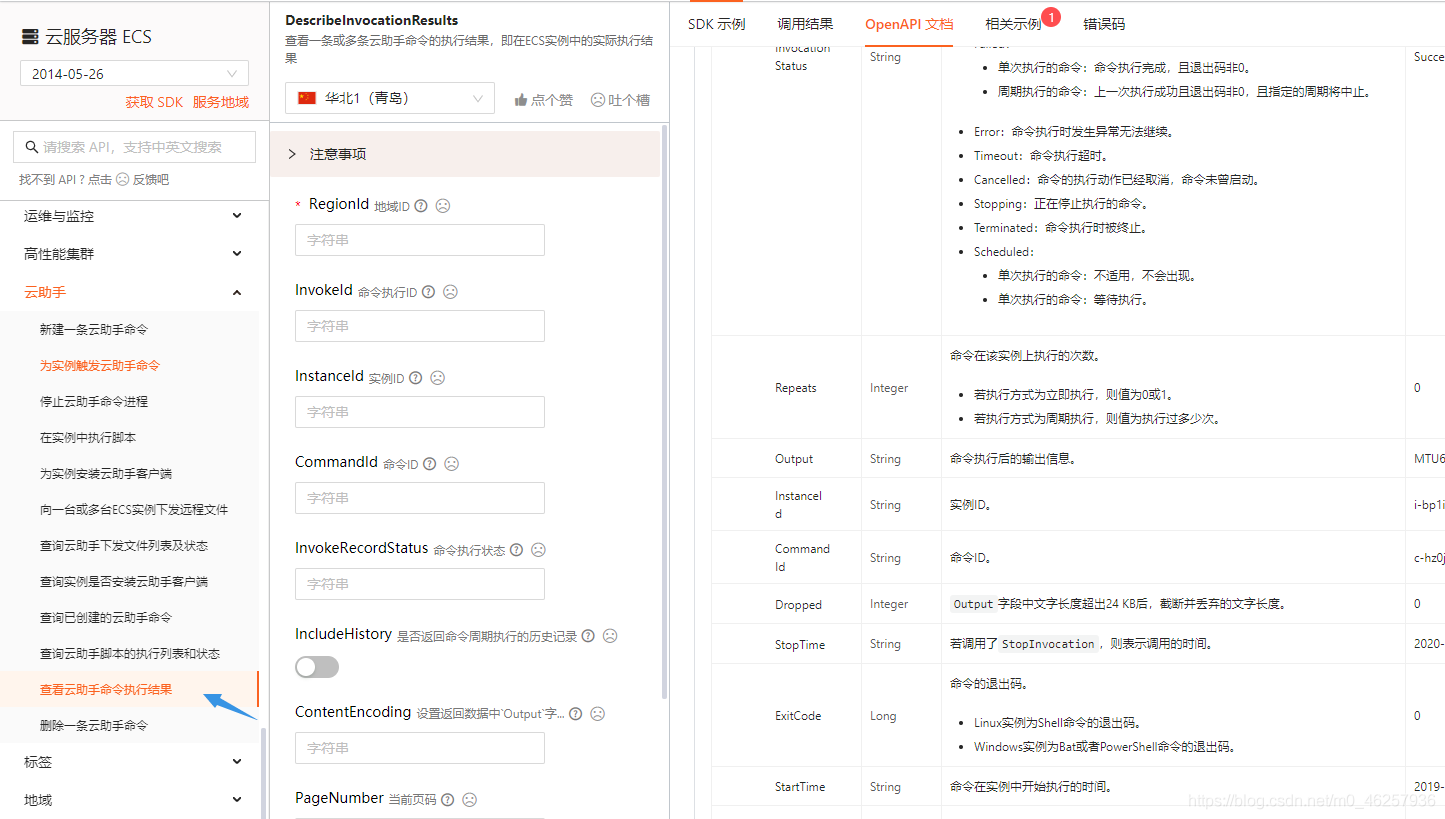1445x819 pixels.
Task: Focus the CommandId input field
Action: [420, 498]
